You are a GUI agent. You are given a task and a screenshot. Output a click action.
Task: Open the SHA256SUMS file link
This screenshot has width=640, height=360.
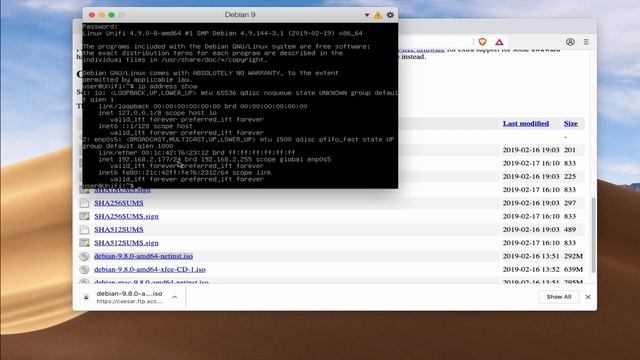(x=119, y=203)
